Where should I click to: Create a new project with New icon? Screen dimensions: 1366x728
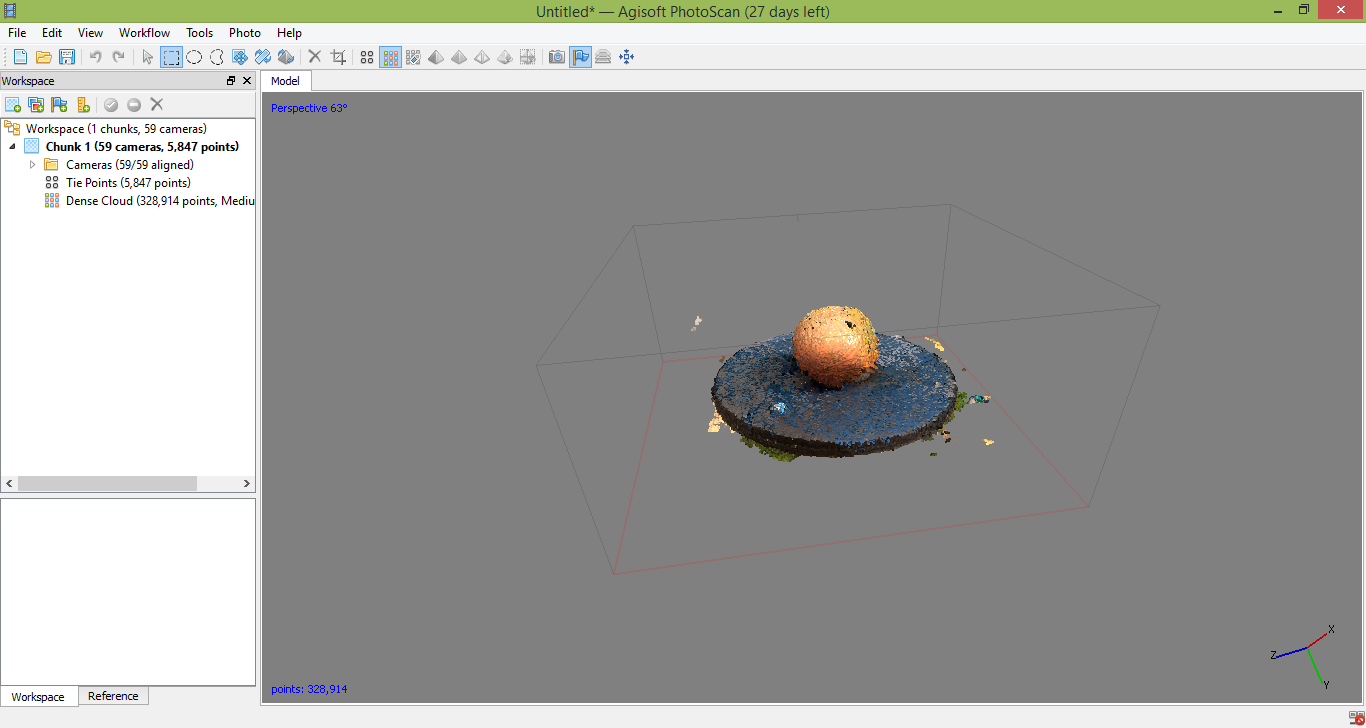tap(20, 57)
